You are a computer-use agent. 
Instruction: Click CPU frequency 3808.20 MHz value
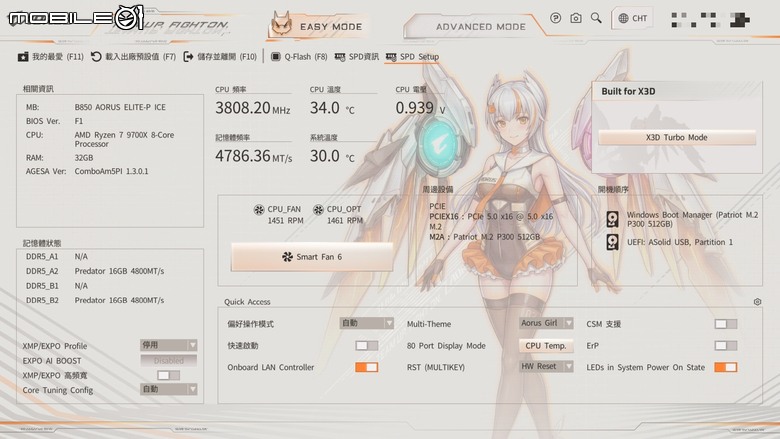253,108
